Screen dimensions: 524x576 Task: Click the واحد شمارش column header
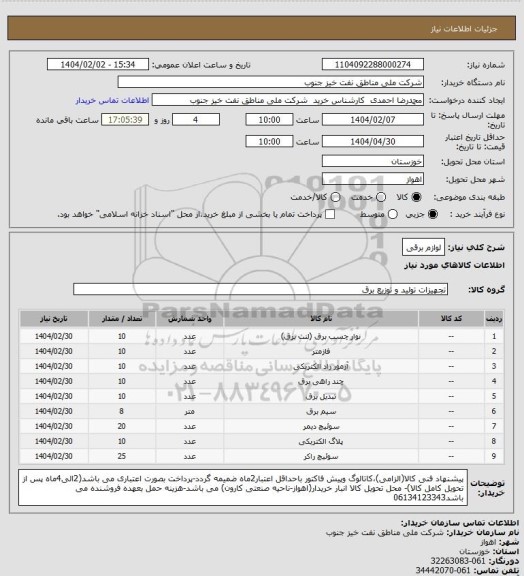pyautogui.click(x=190, y=318)
